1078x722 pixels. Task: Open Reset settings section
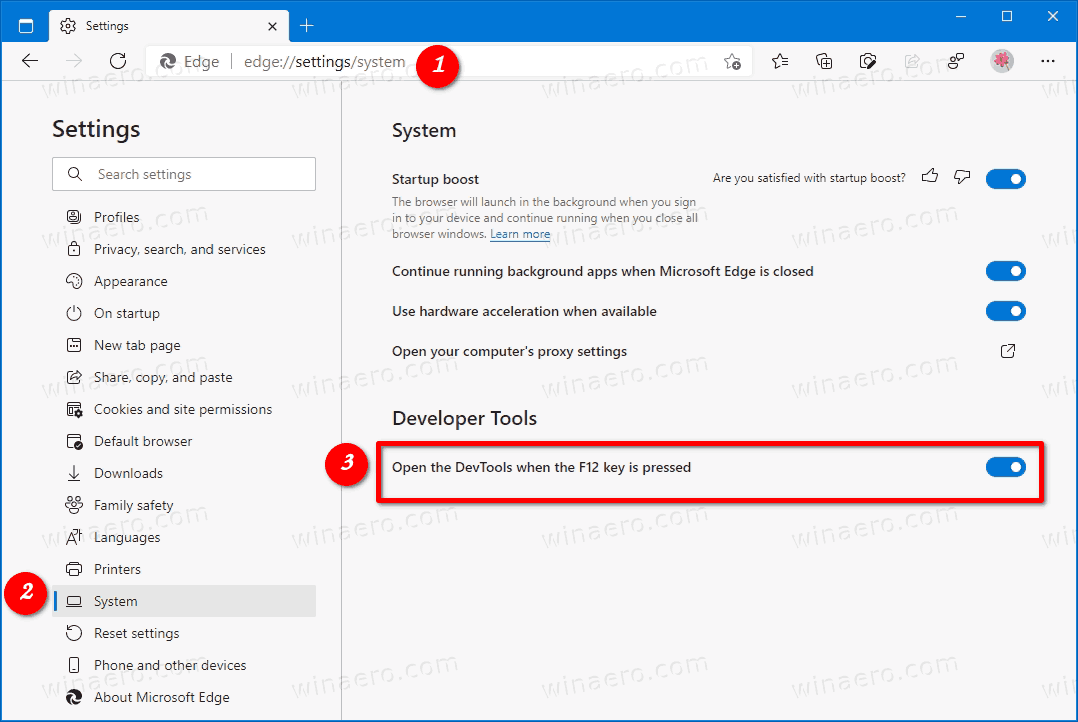pyautogui.click(x=184, y=633)
